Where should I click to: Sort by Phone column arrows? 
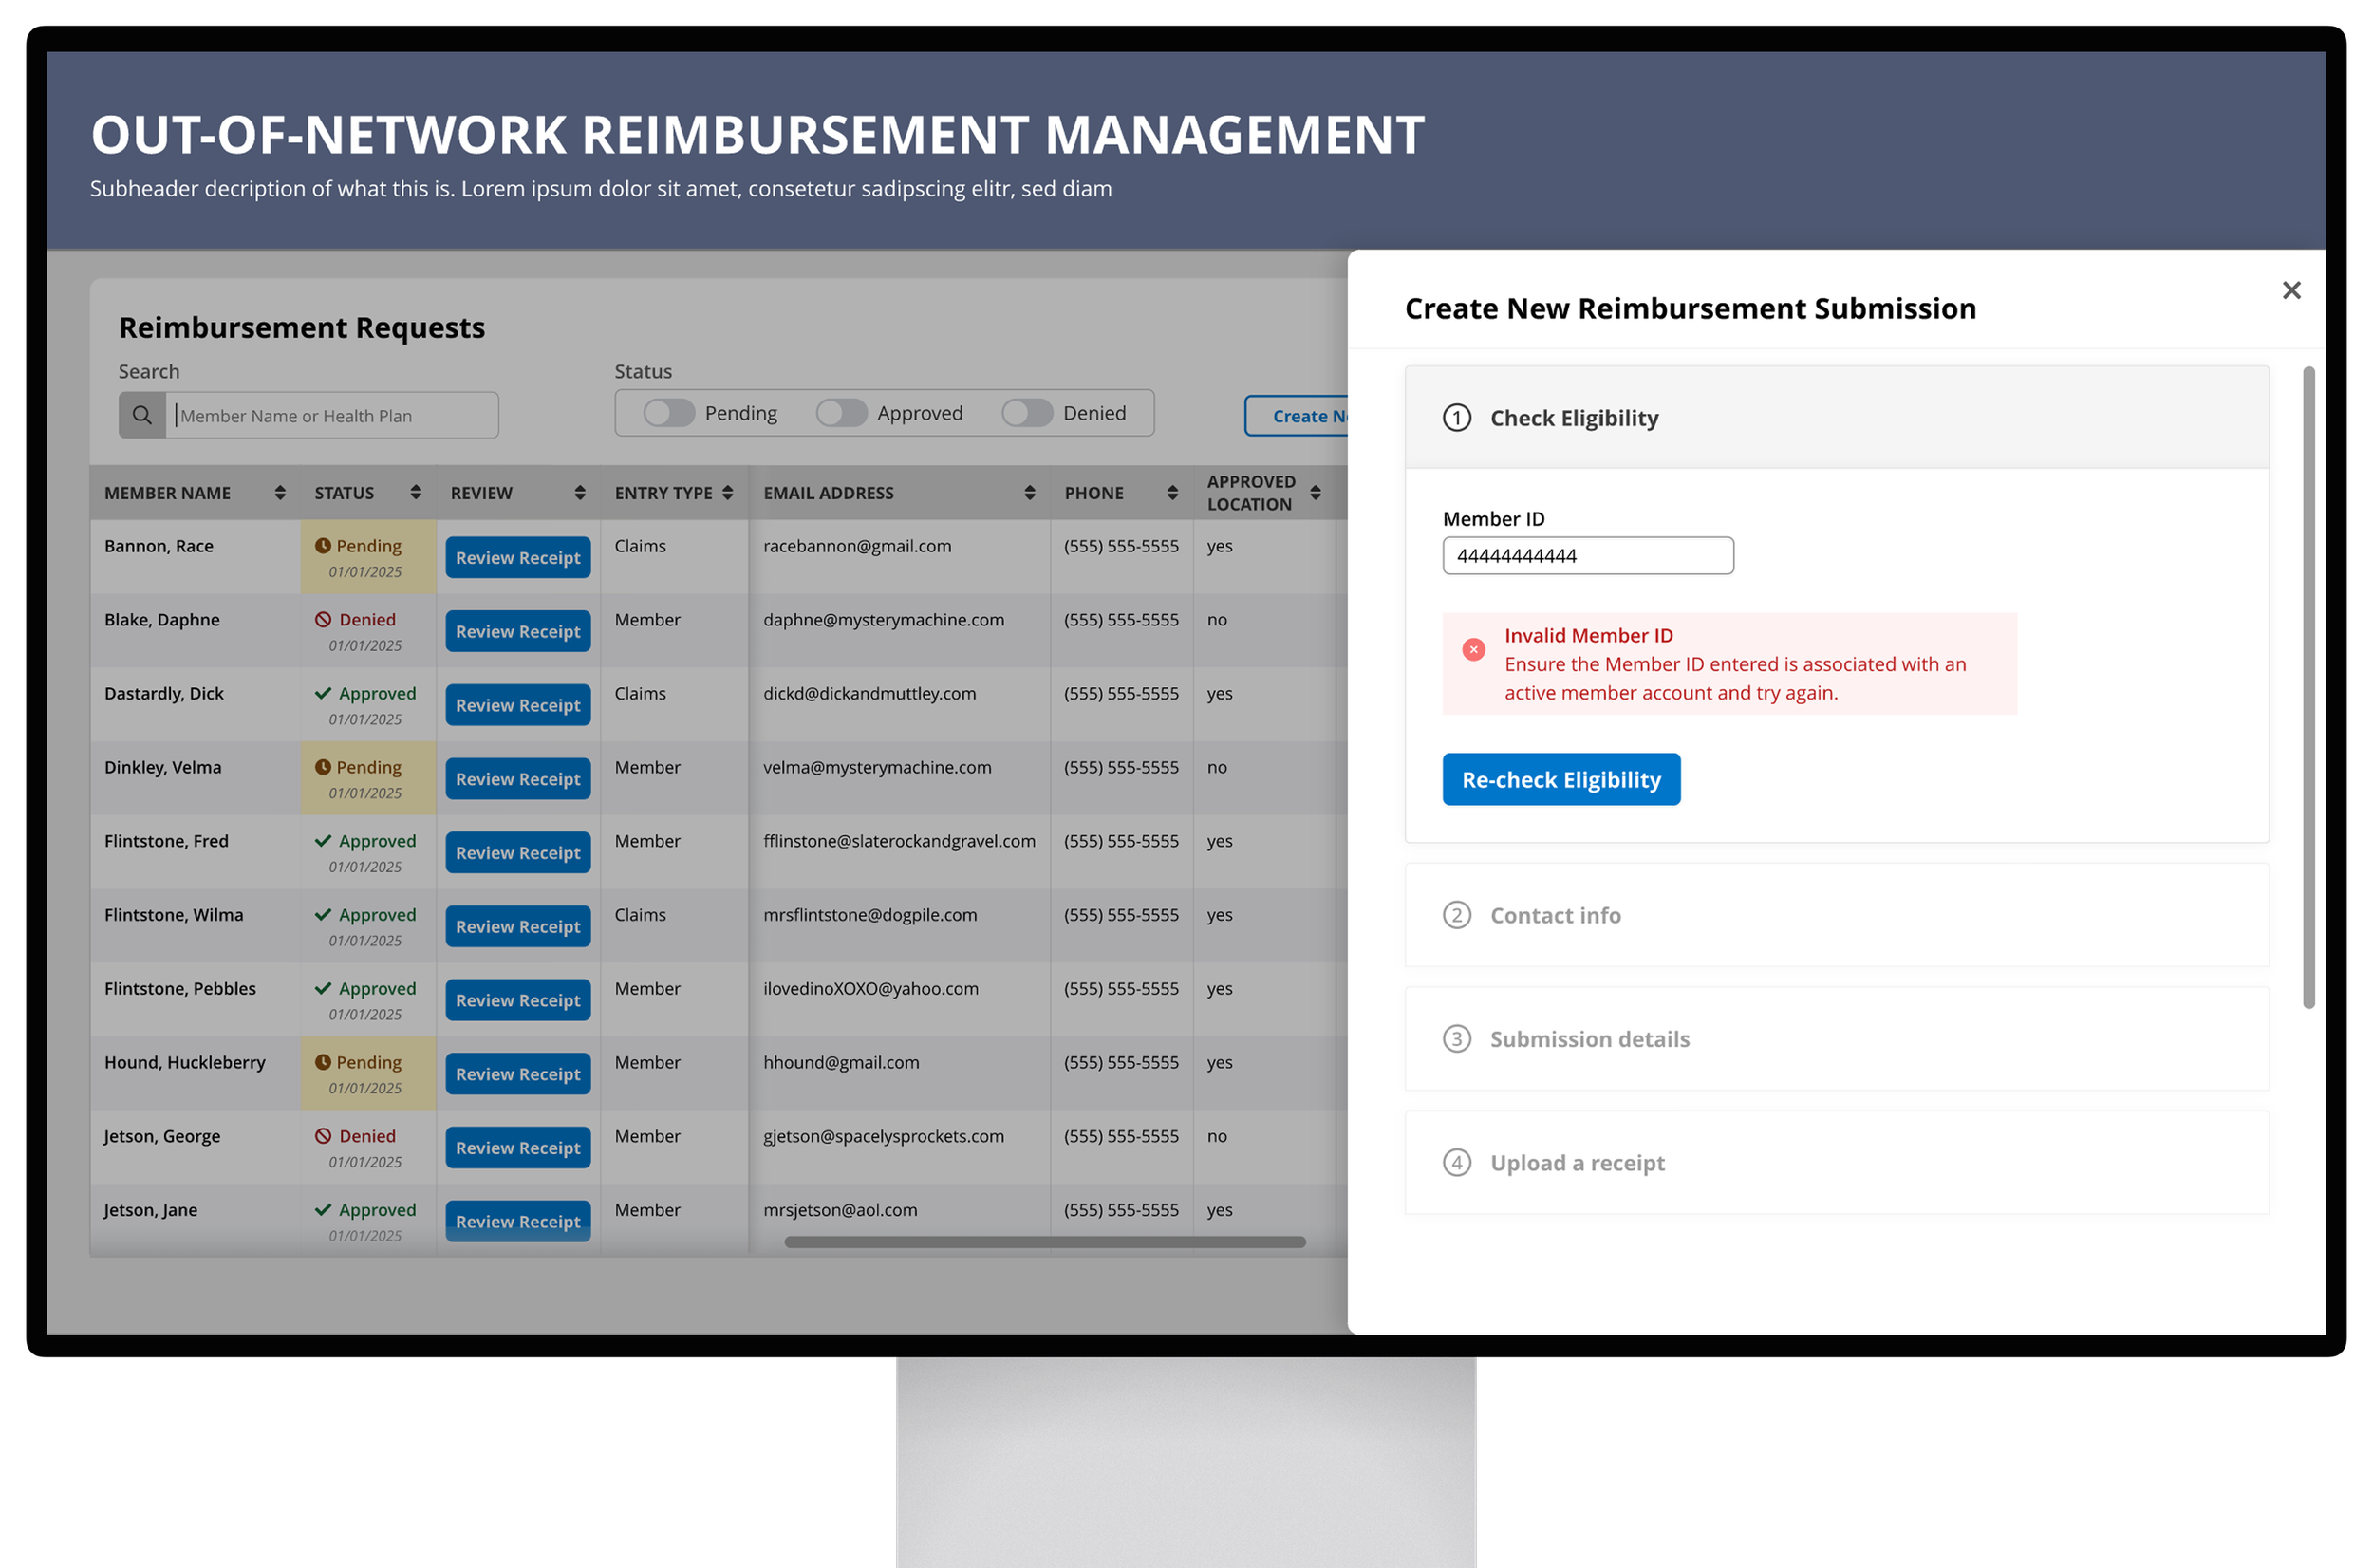[x=1172, y=493]
